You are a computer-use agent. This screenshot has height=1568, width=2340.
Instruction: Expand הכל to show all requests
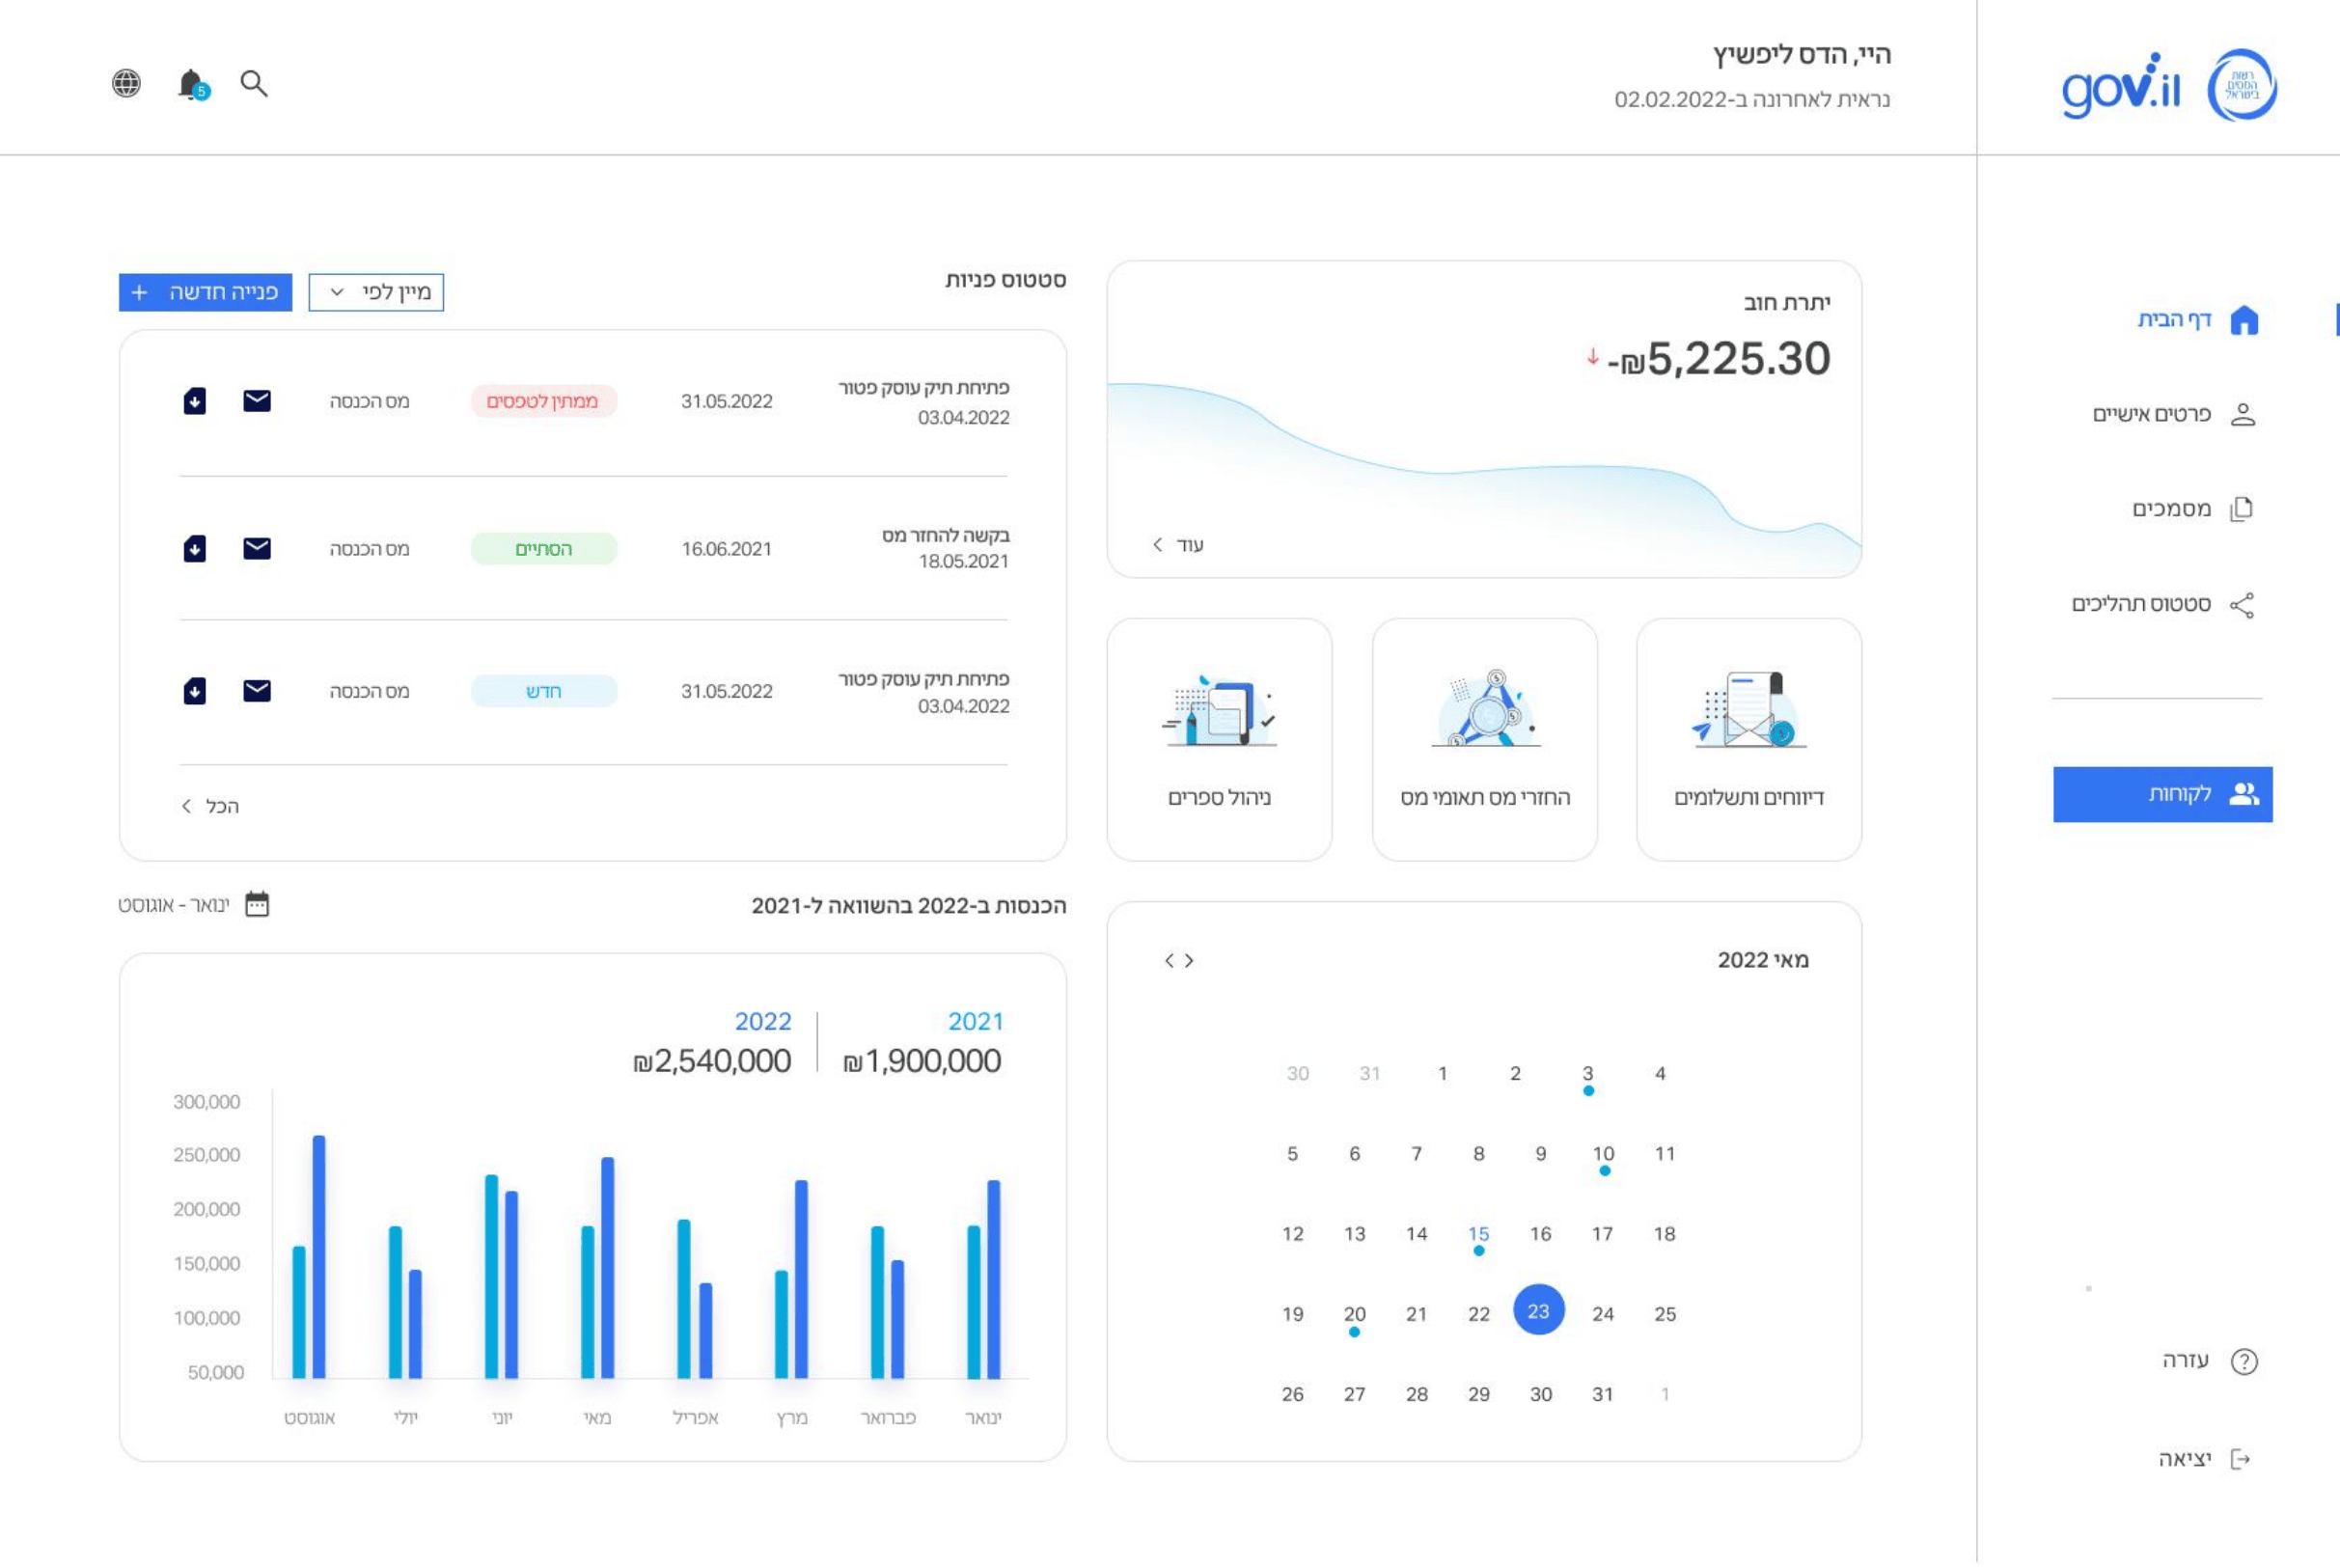click(210, 806)
